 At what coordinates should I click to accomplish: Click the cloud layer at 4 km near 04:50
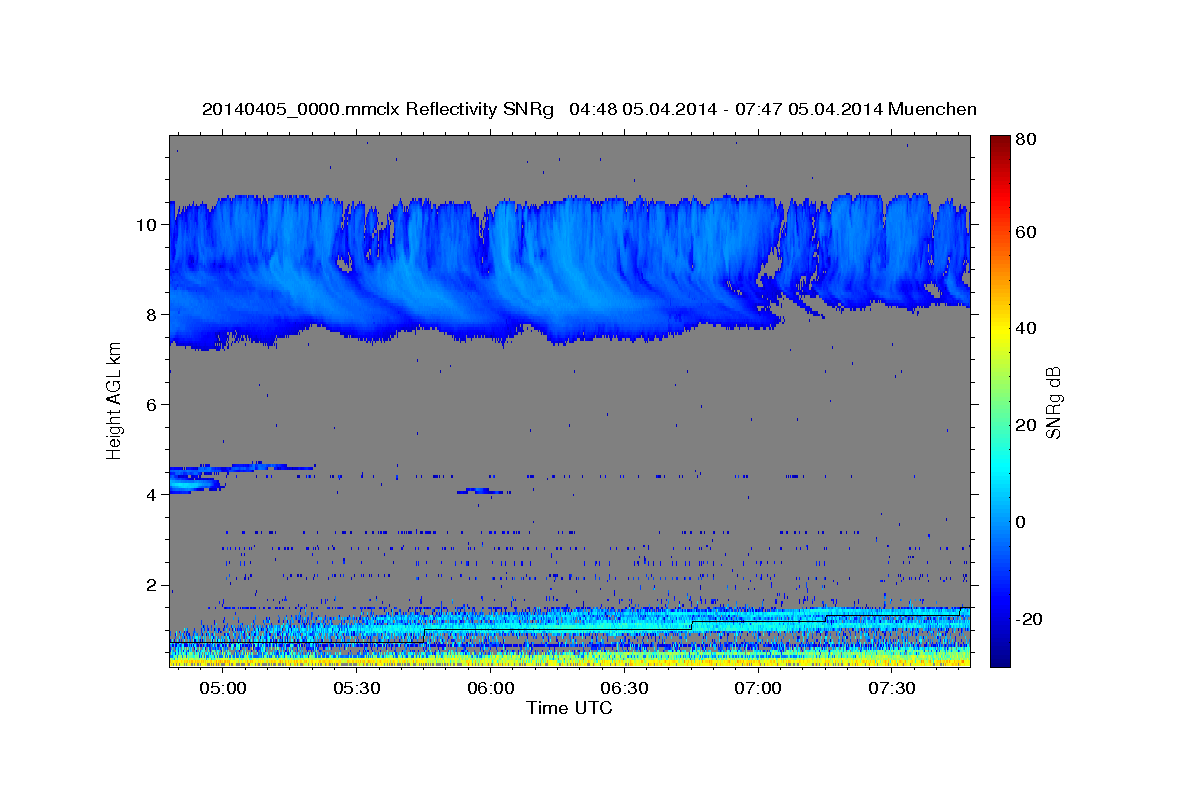pyautogui.click(x=196, y=483)
